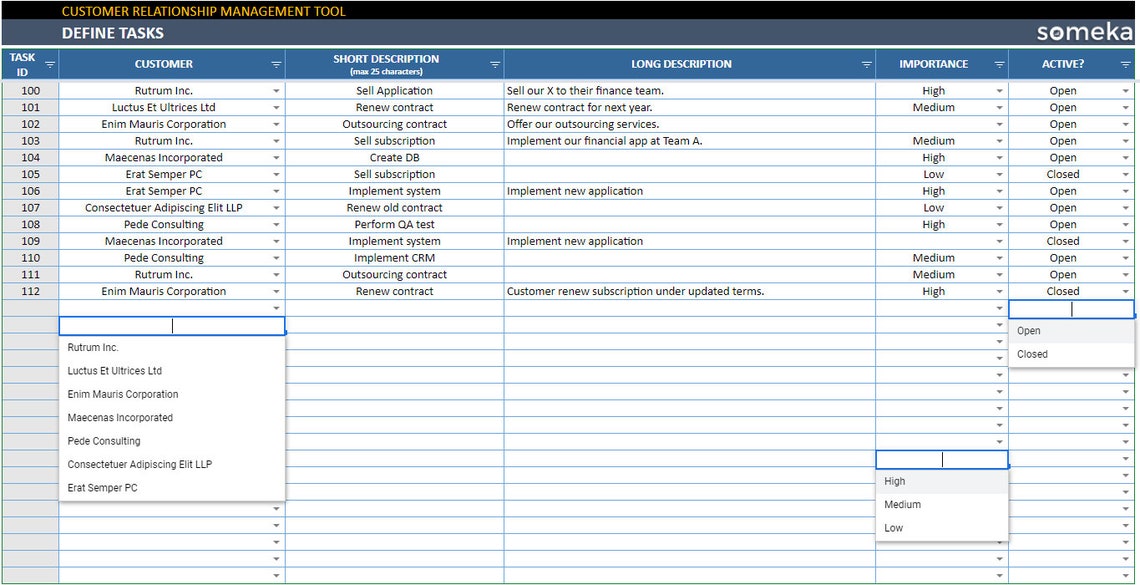Select Closed from the active status dropdown
Viewport: 1140px width, 585px height.
pos(1032,354)
